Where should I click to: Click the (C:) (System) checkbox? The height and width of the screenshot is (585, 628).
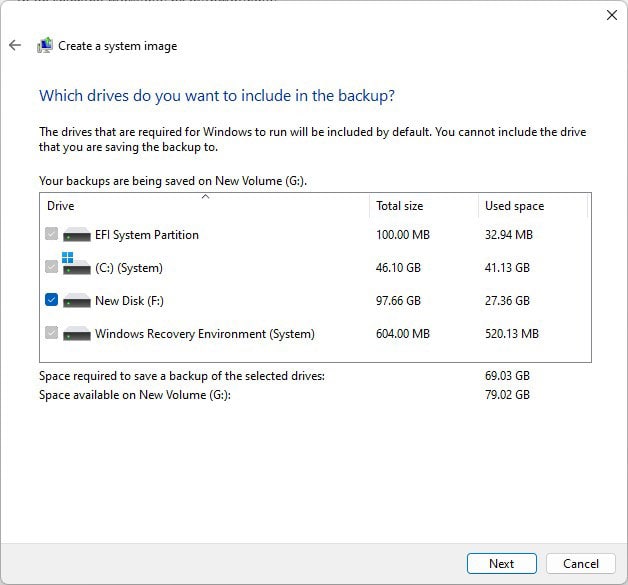pyautogui.click(x=51, y=267)
